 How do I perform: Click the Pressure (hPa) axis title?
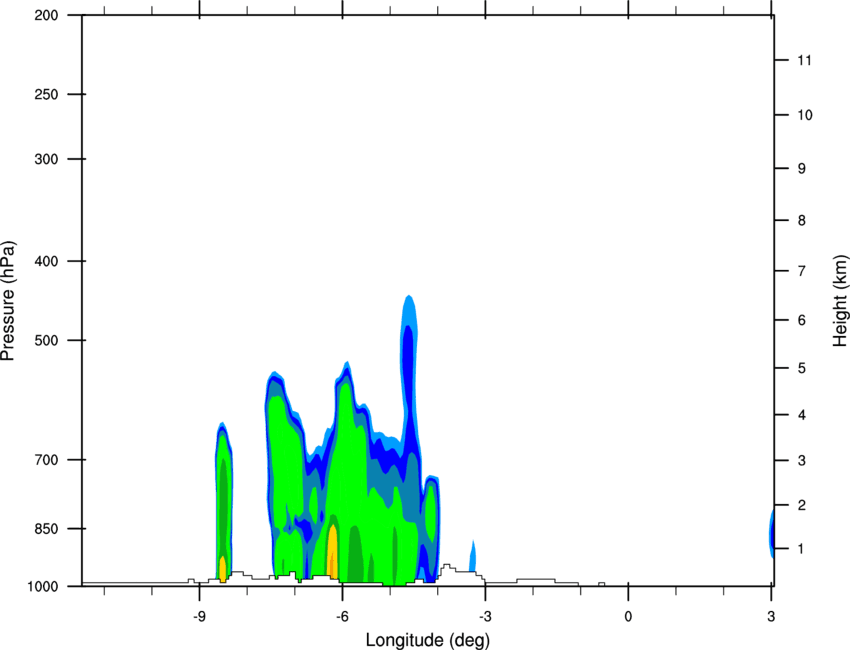[8, 301]
